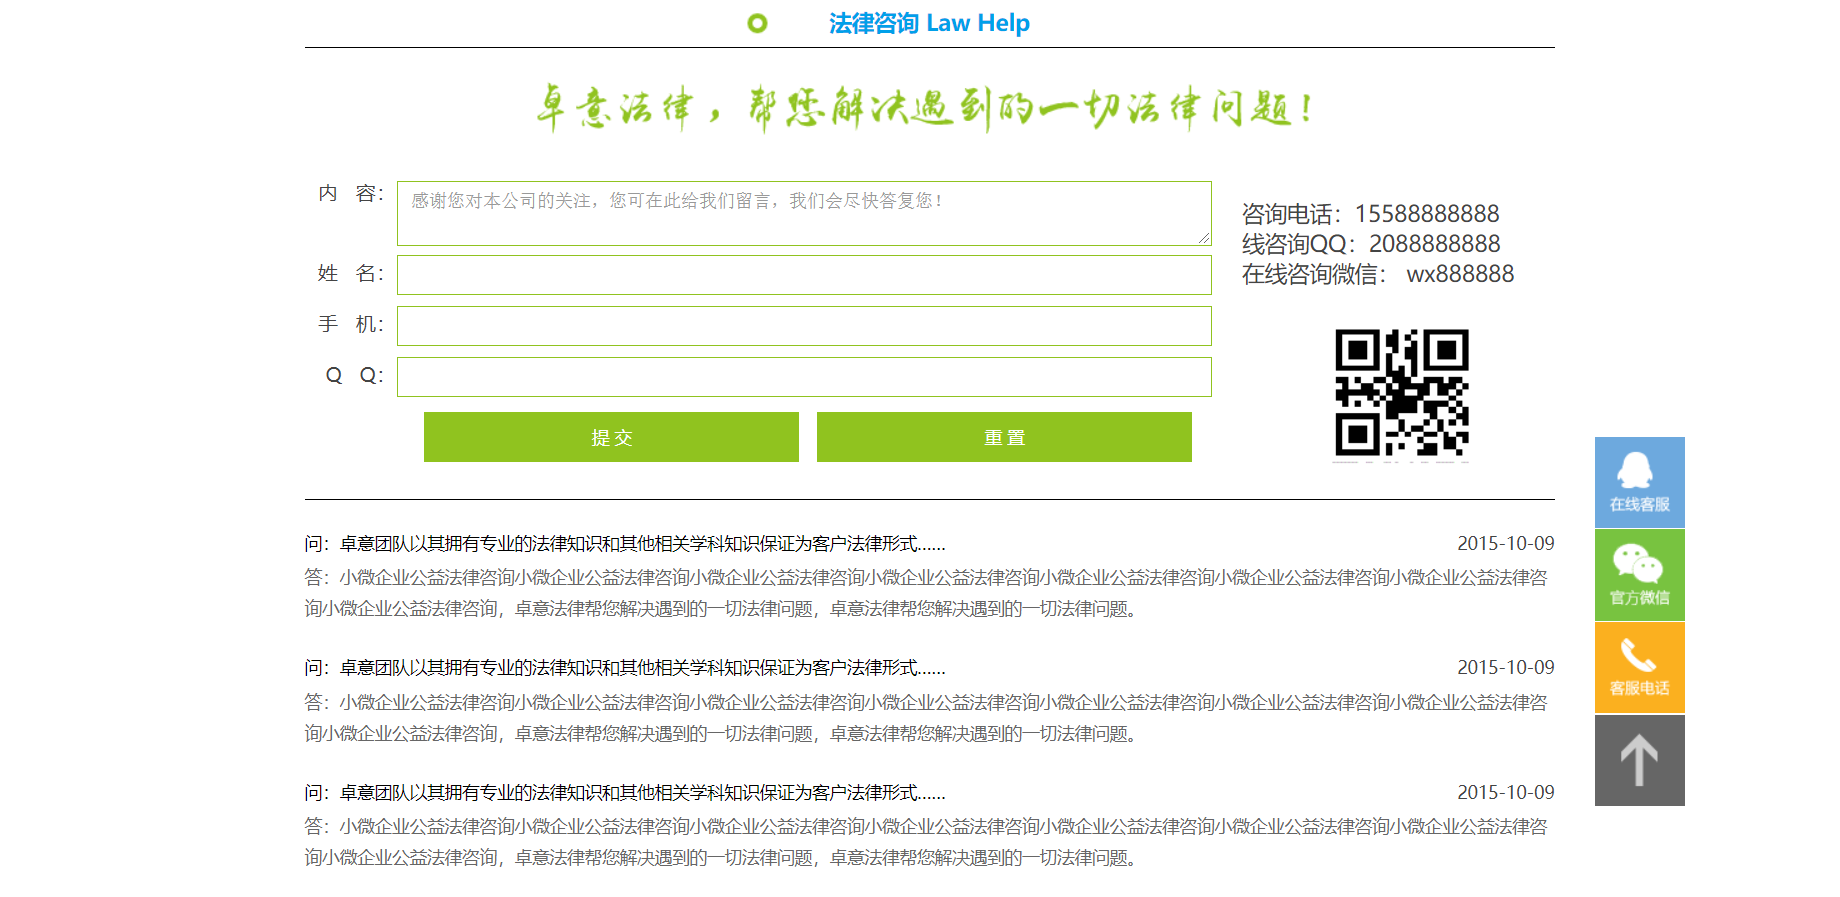Viewport: 1840px width, 897px height.
Task: Open the 法律咨询 Law Help heading
Action: (x=928, y=23)
